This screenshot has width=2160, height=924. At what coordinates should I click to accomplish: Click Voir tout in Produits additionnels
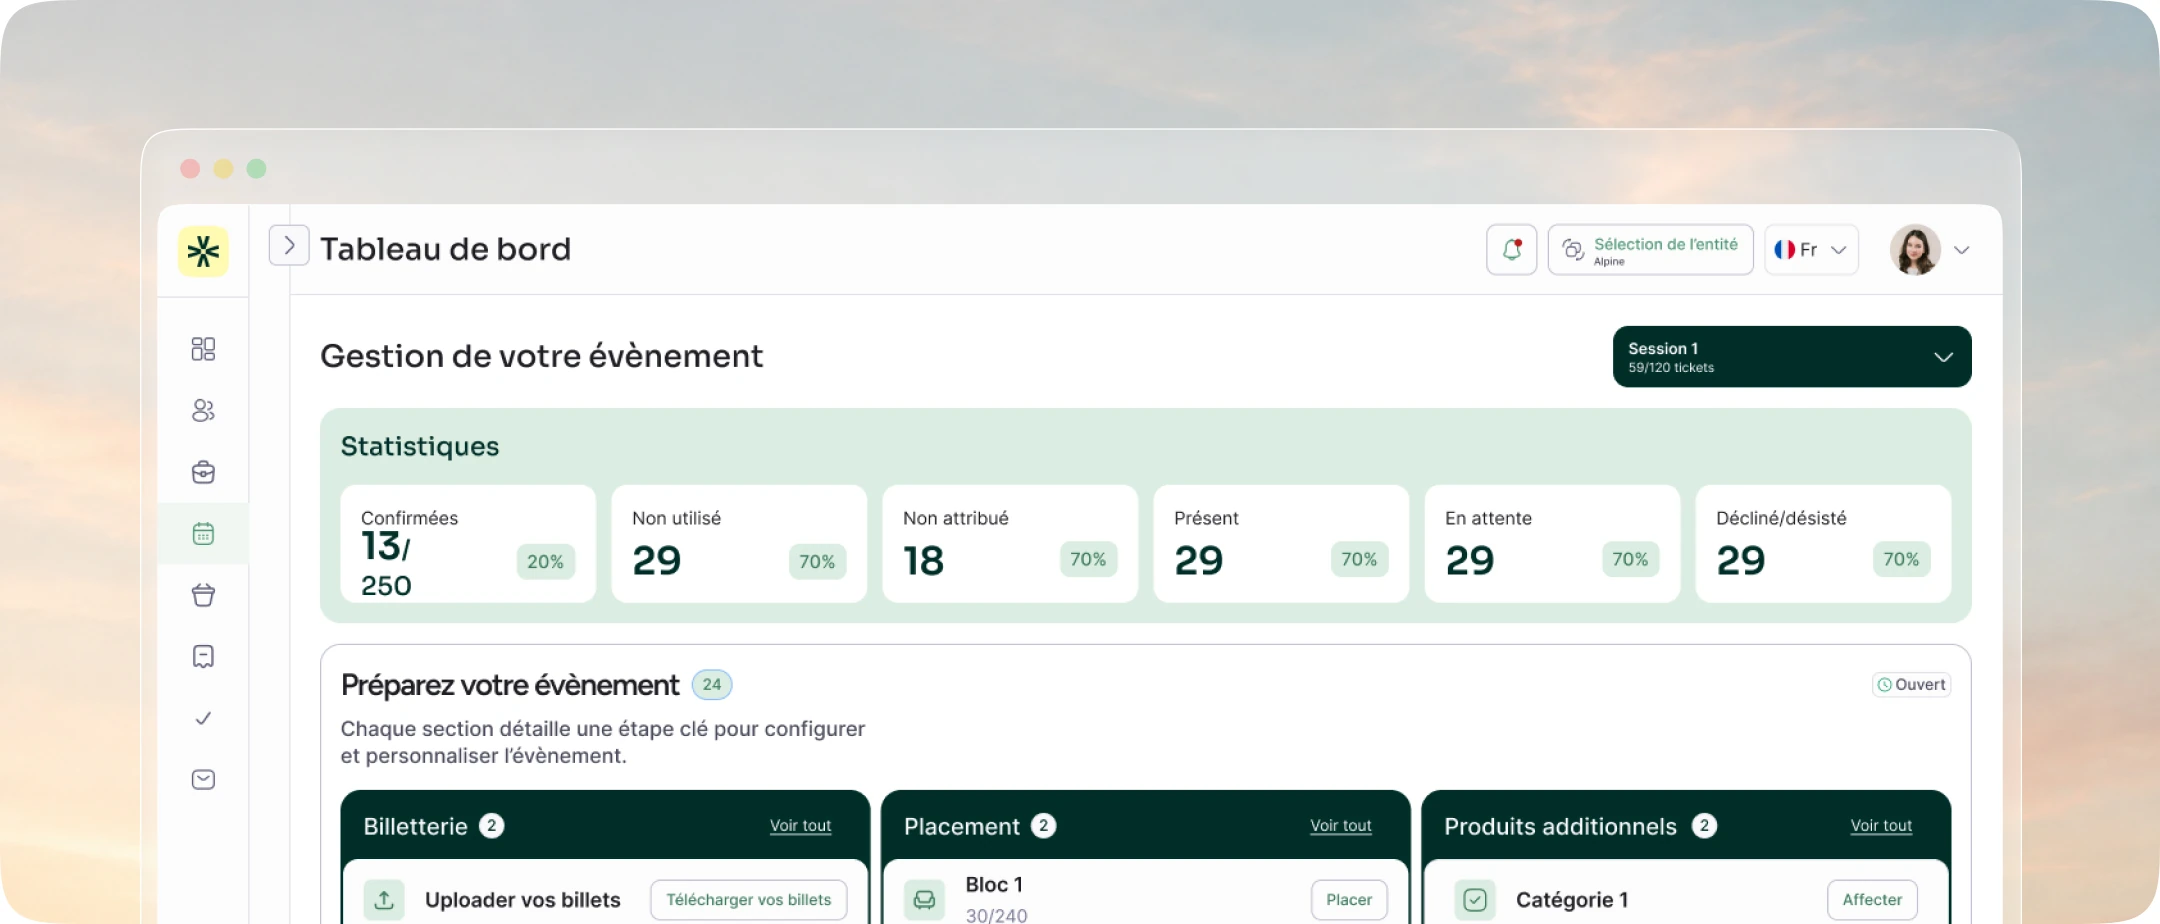point(1881,826)
